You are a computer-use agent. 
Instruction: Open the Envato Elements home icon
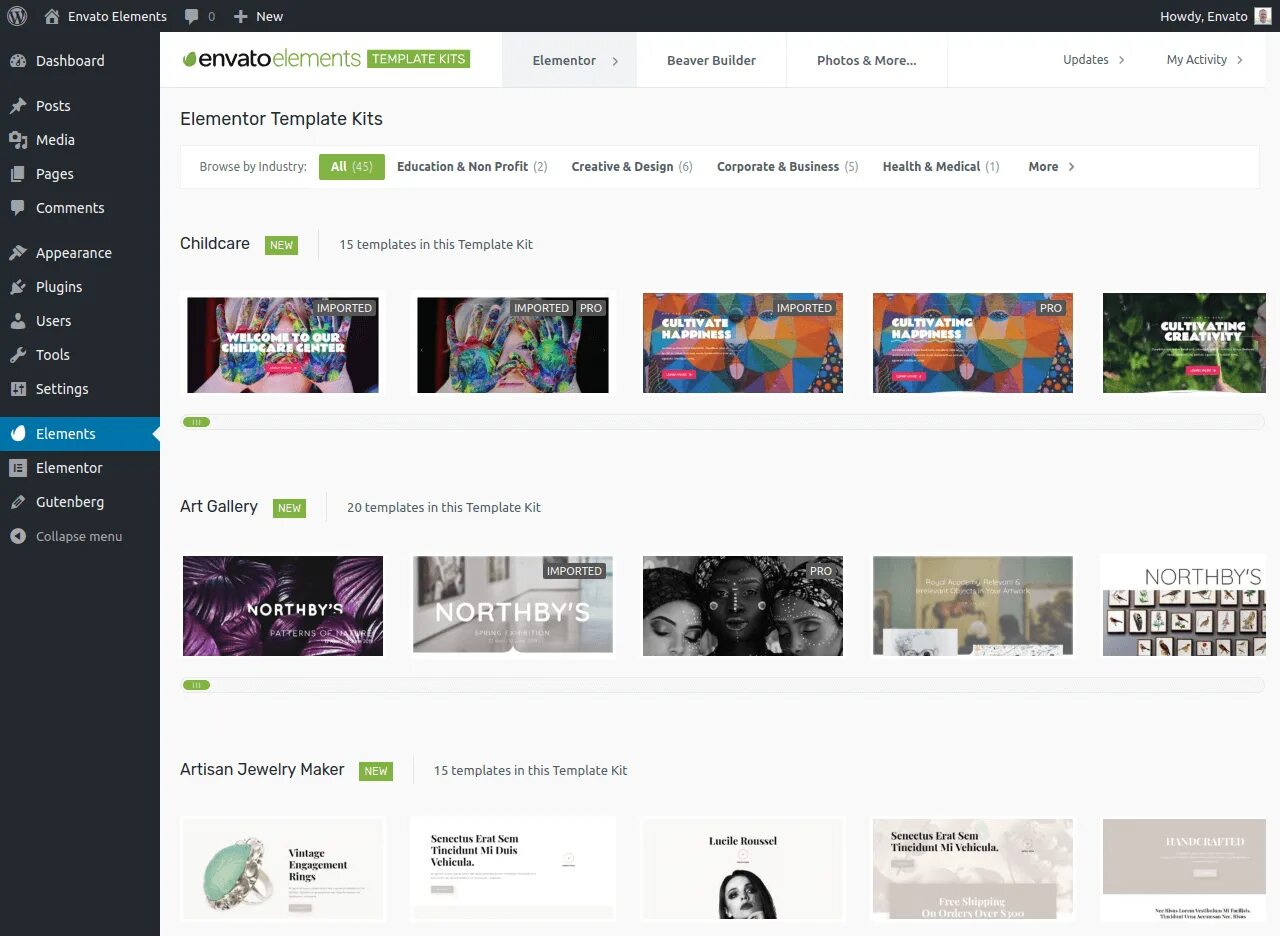tap(52, 16)
